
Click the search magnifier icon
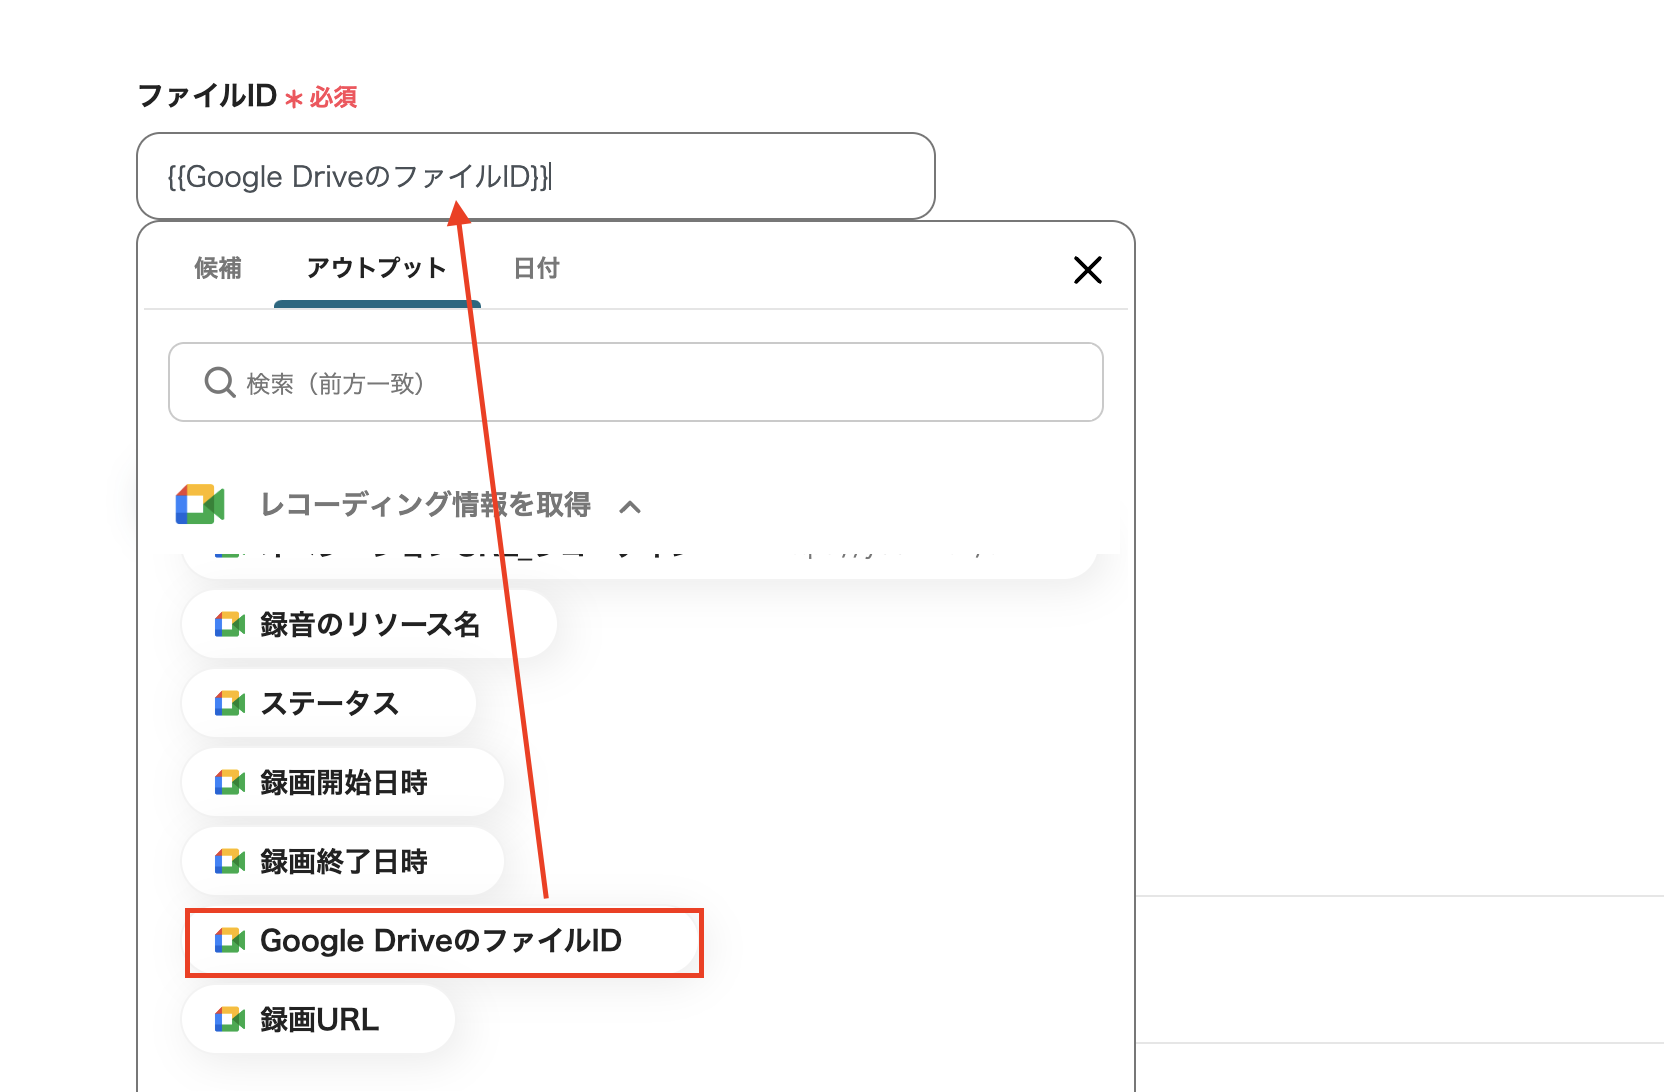click(219, 382)
